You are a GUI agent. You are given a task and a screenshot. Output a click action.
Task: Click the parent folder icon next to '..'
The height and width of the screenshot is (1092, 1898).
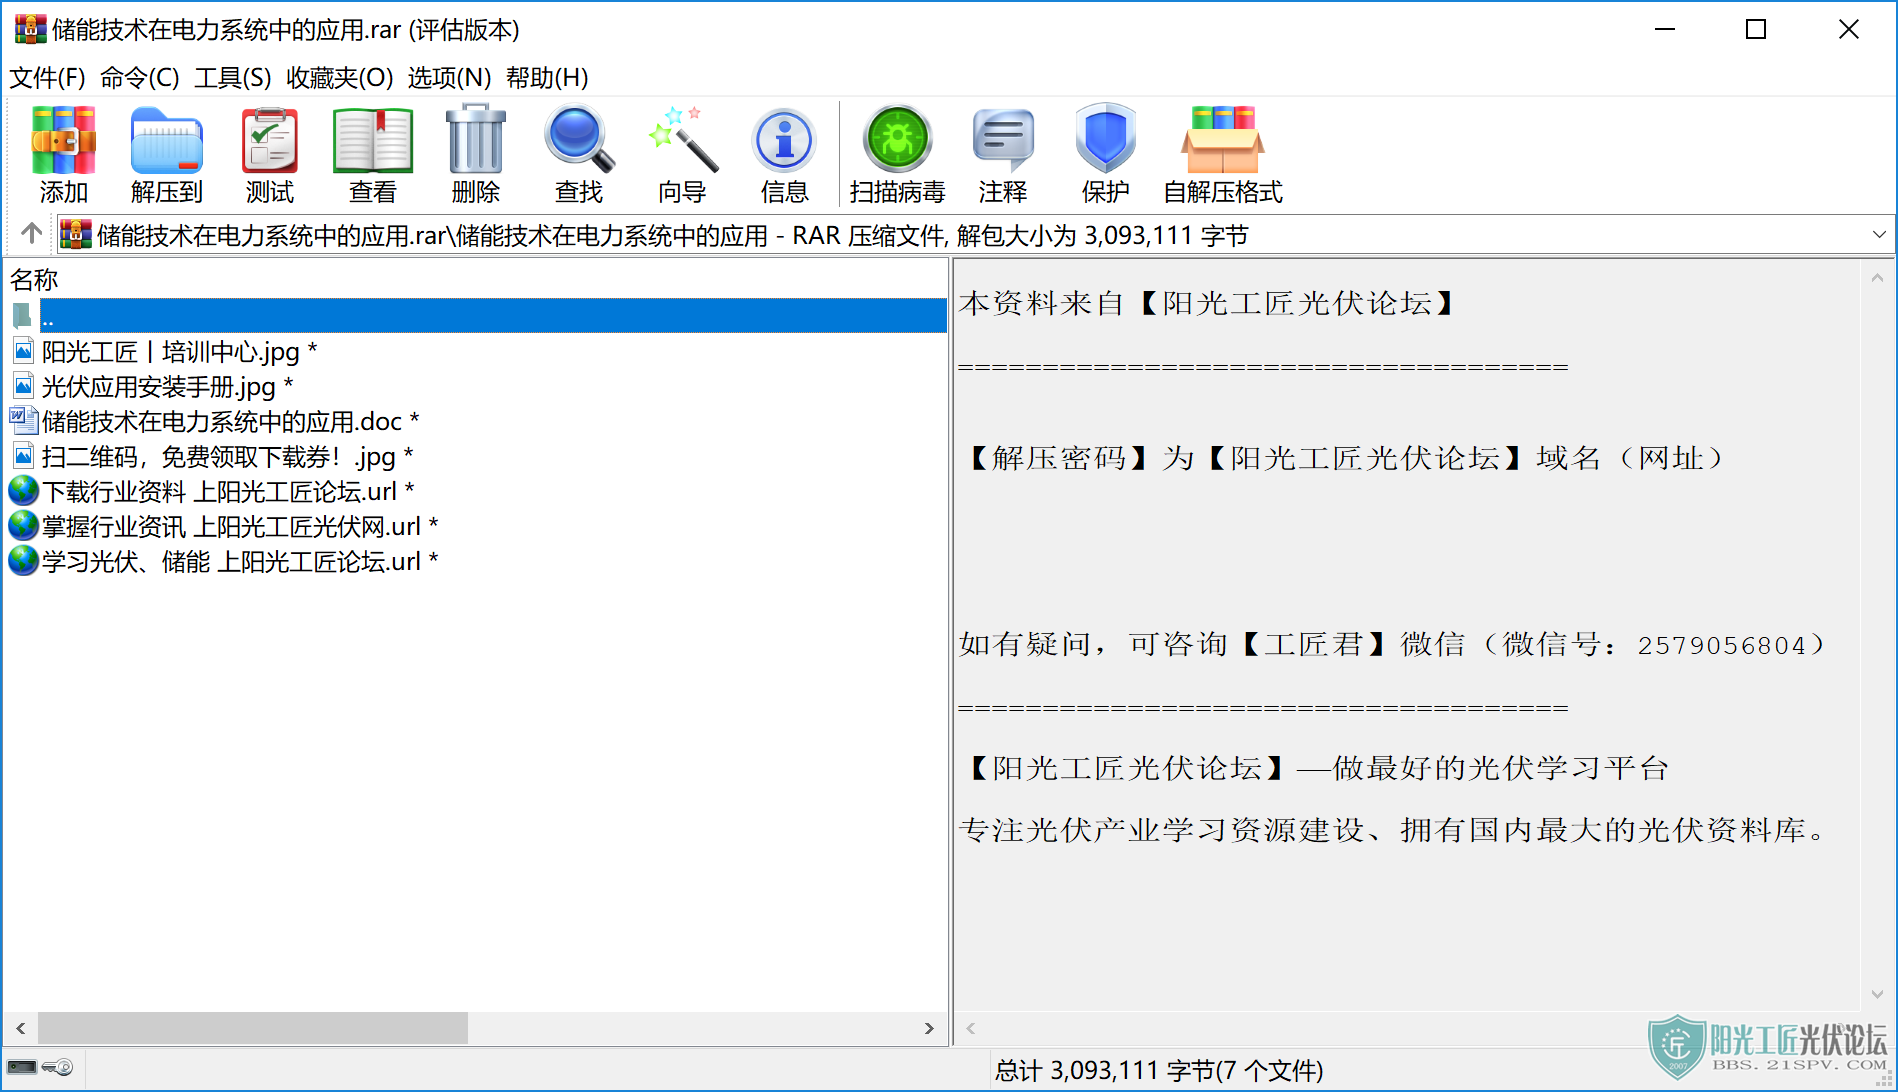tap(22, 316)
